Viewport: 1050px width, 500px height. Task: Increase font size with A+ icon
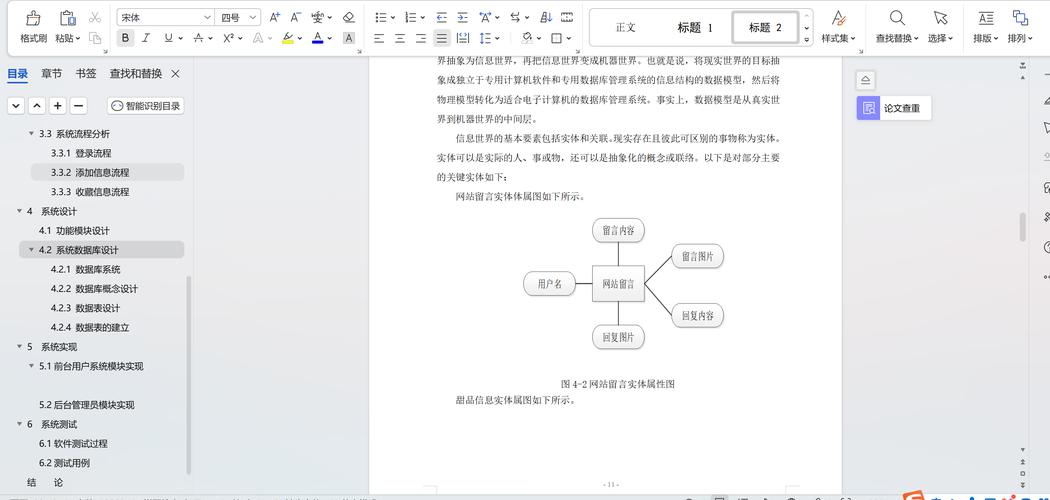pos(275,17)
